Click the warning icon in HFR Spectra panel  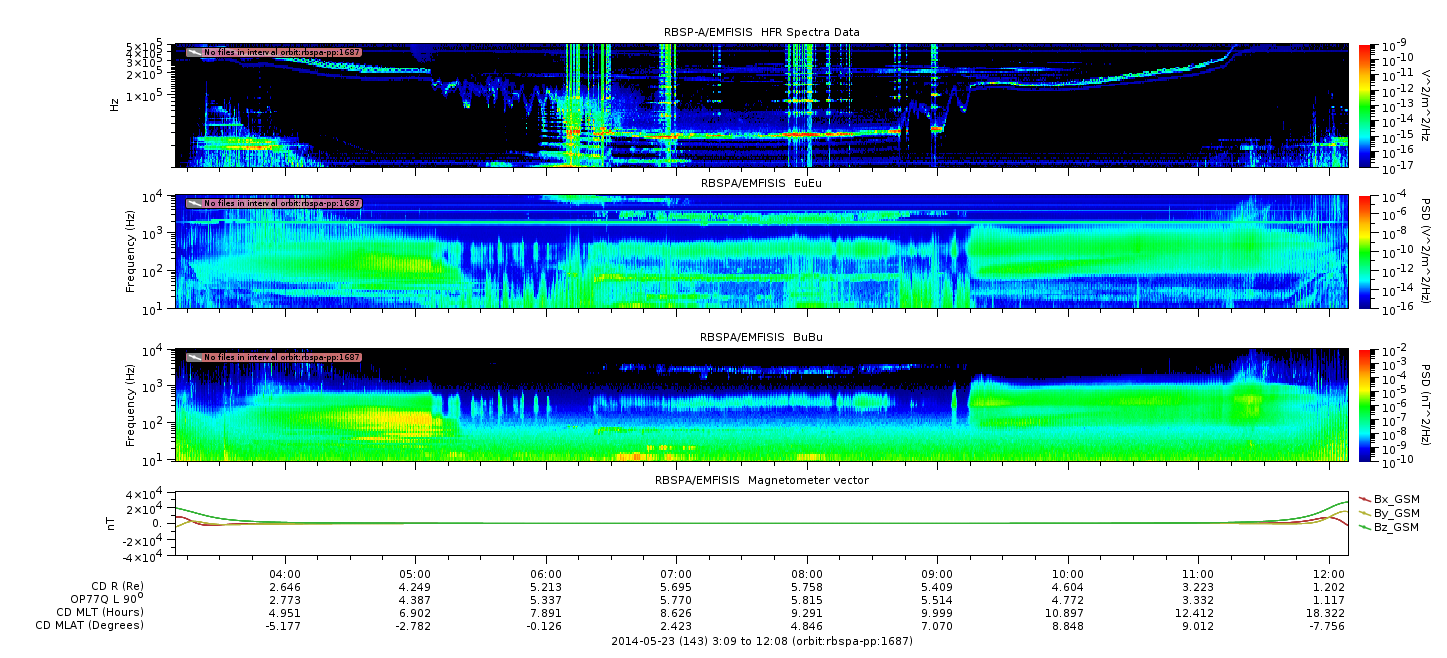(x=194, y=52)
